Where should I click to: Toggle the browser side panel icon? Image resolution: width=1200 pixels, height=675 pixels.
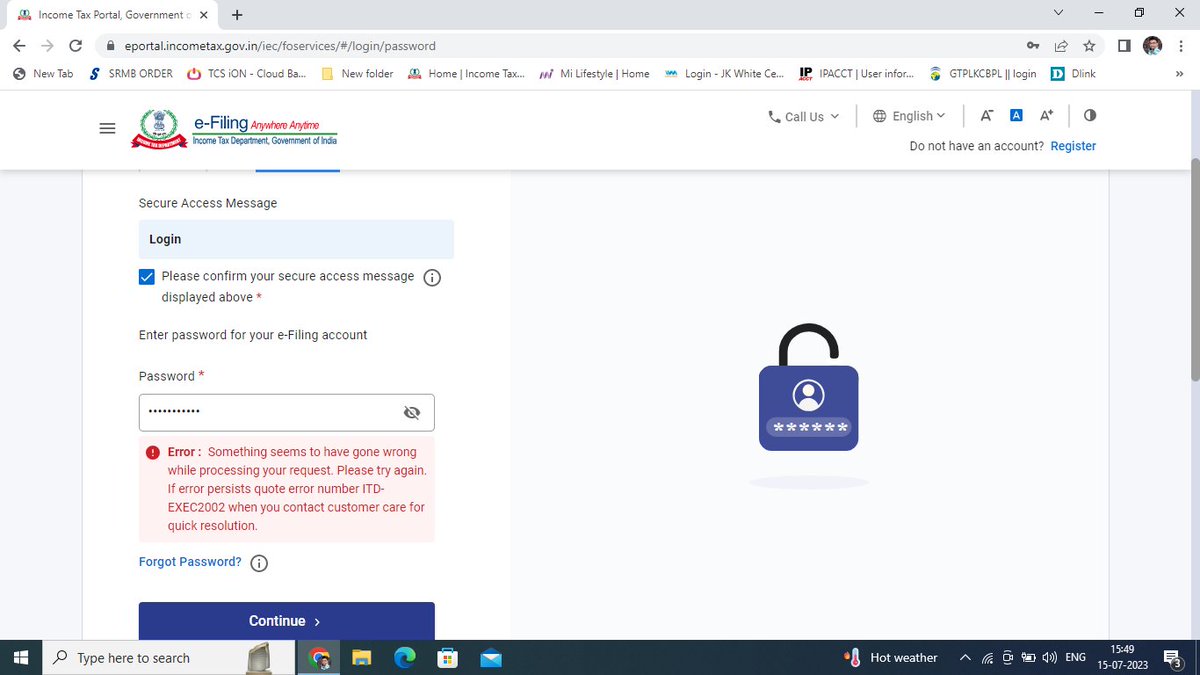[x=1124, y=46]
